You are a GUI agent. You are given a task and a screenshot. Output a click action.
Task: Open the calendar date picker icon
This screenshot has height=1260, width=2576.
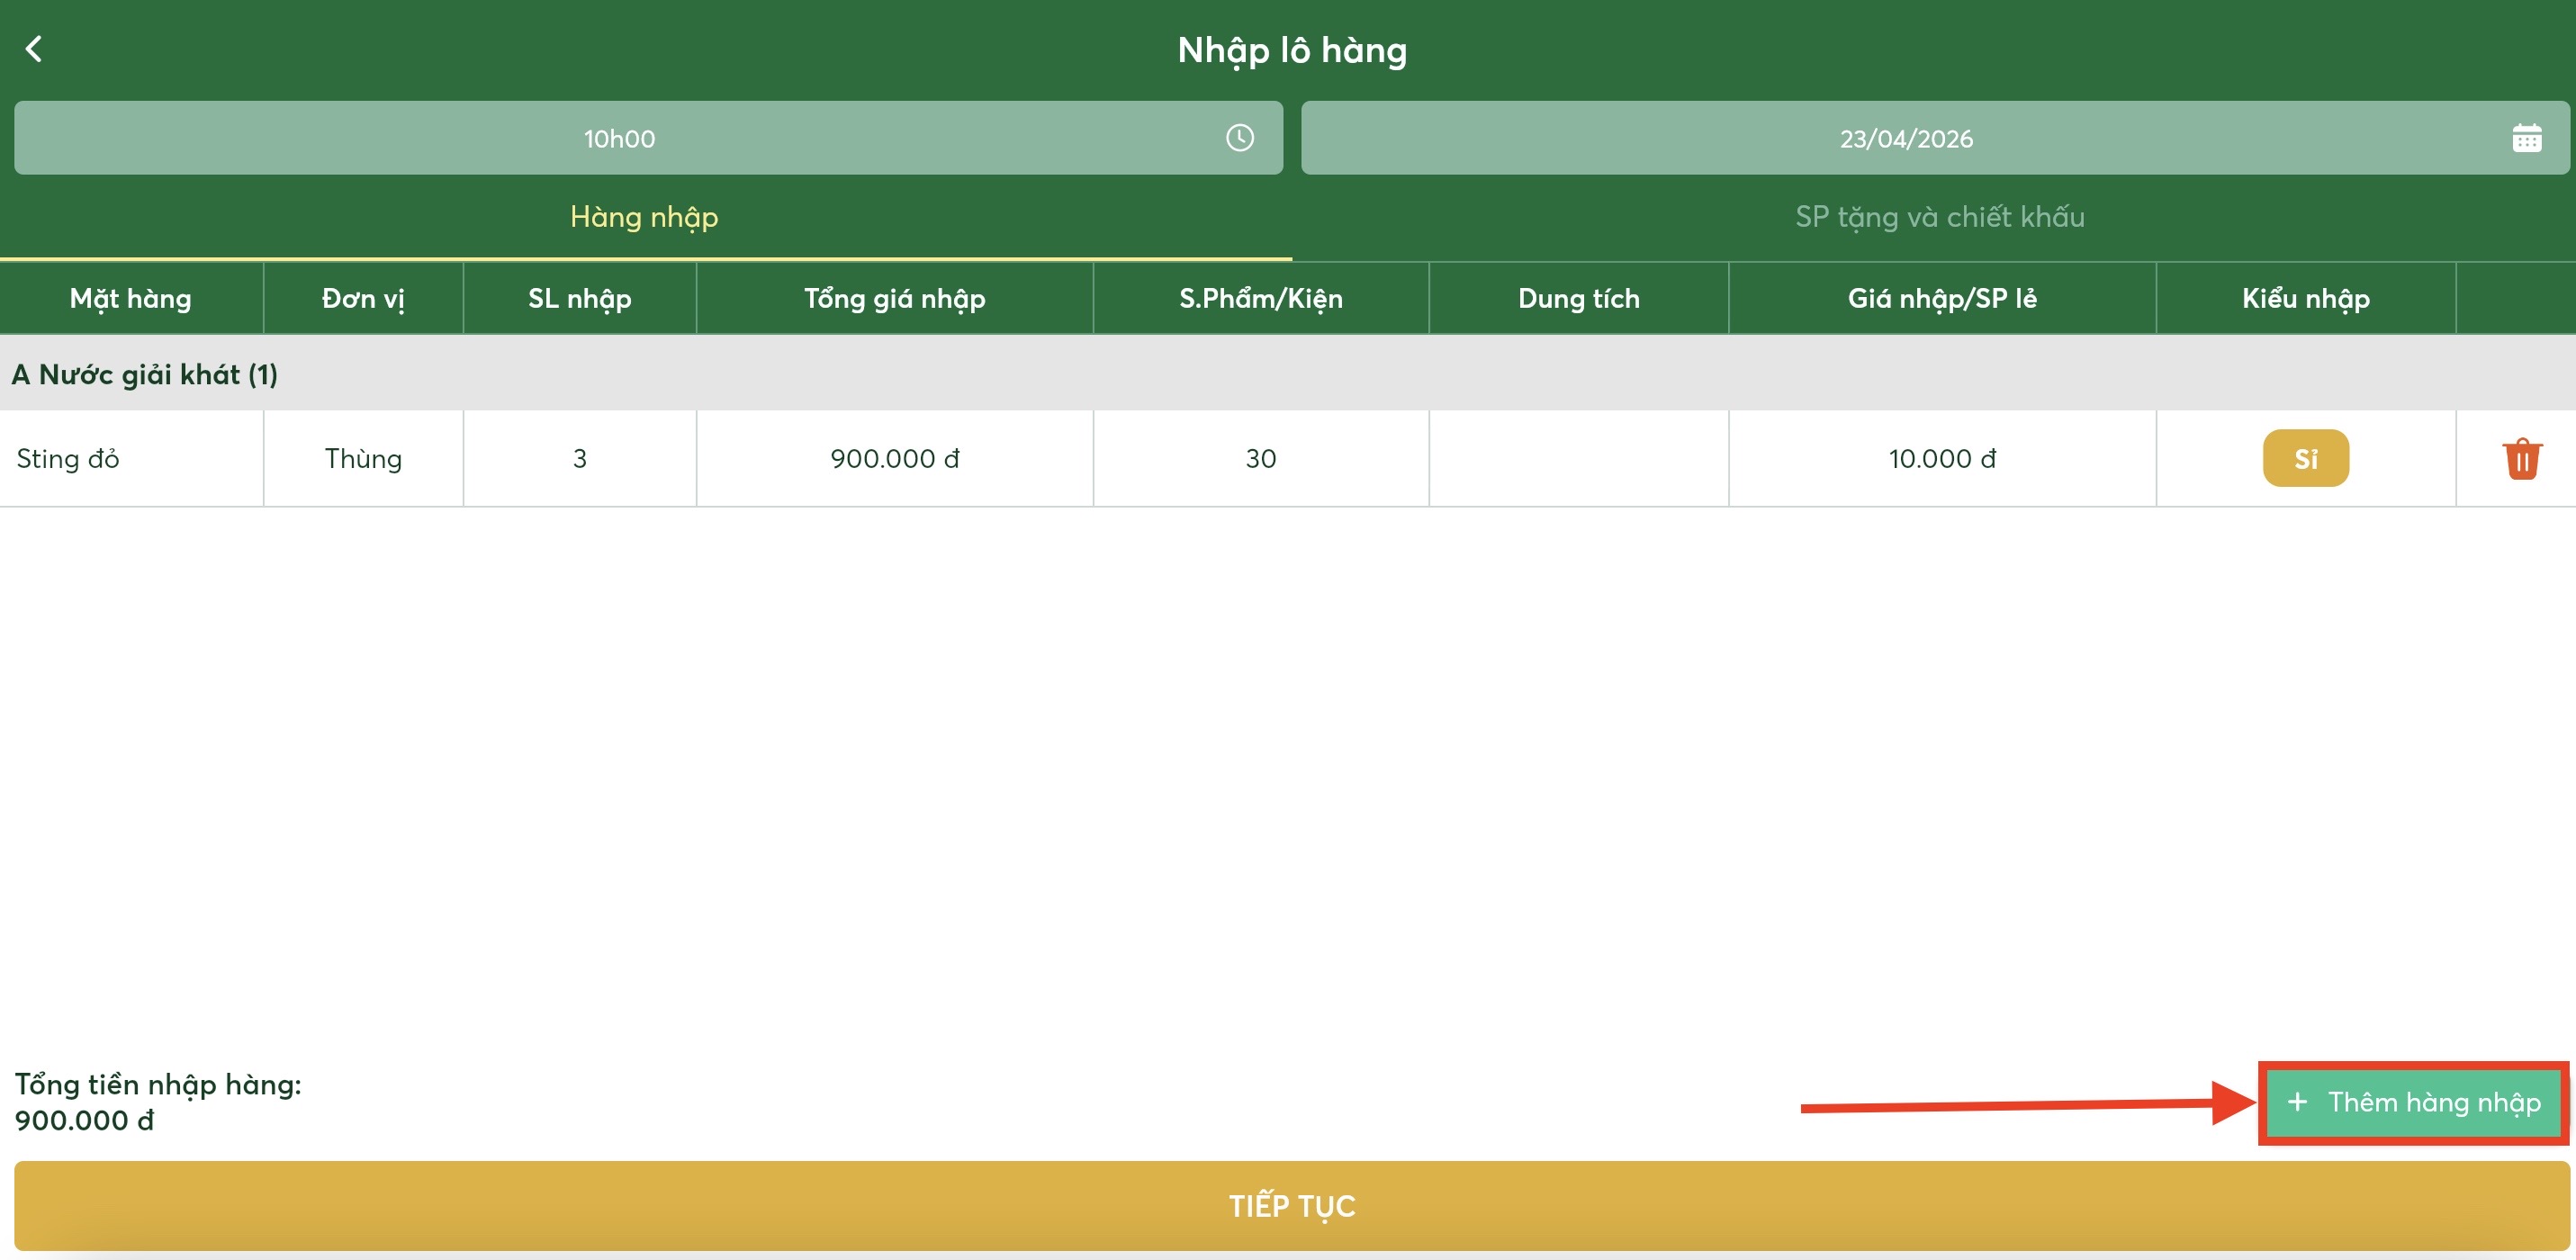pyautogui.click(x=2526, y=138)
